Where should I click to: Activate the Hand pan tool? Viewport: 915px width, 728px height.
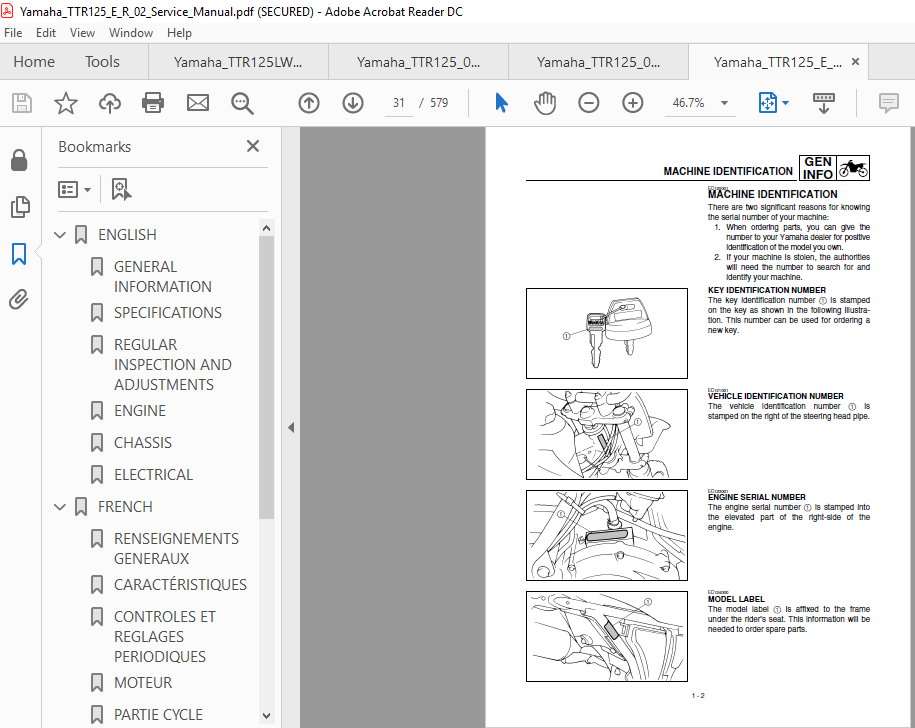(544, 103)
